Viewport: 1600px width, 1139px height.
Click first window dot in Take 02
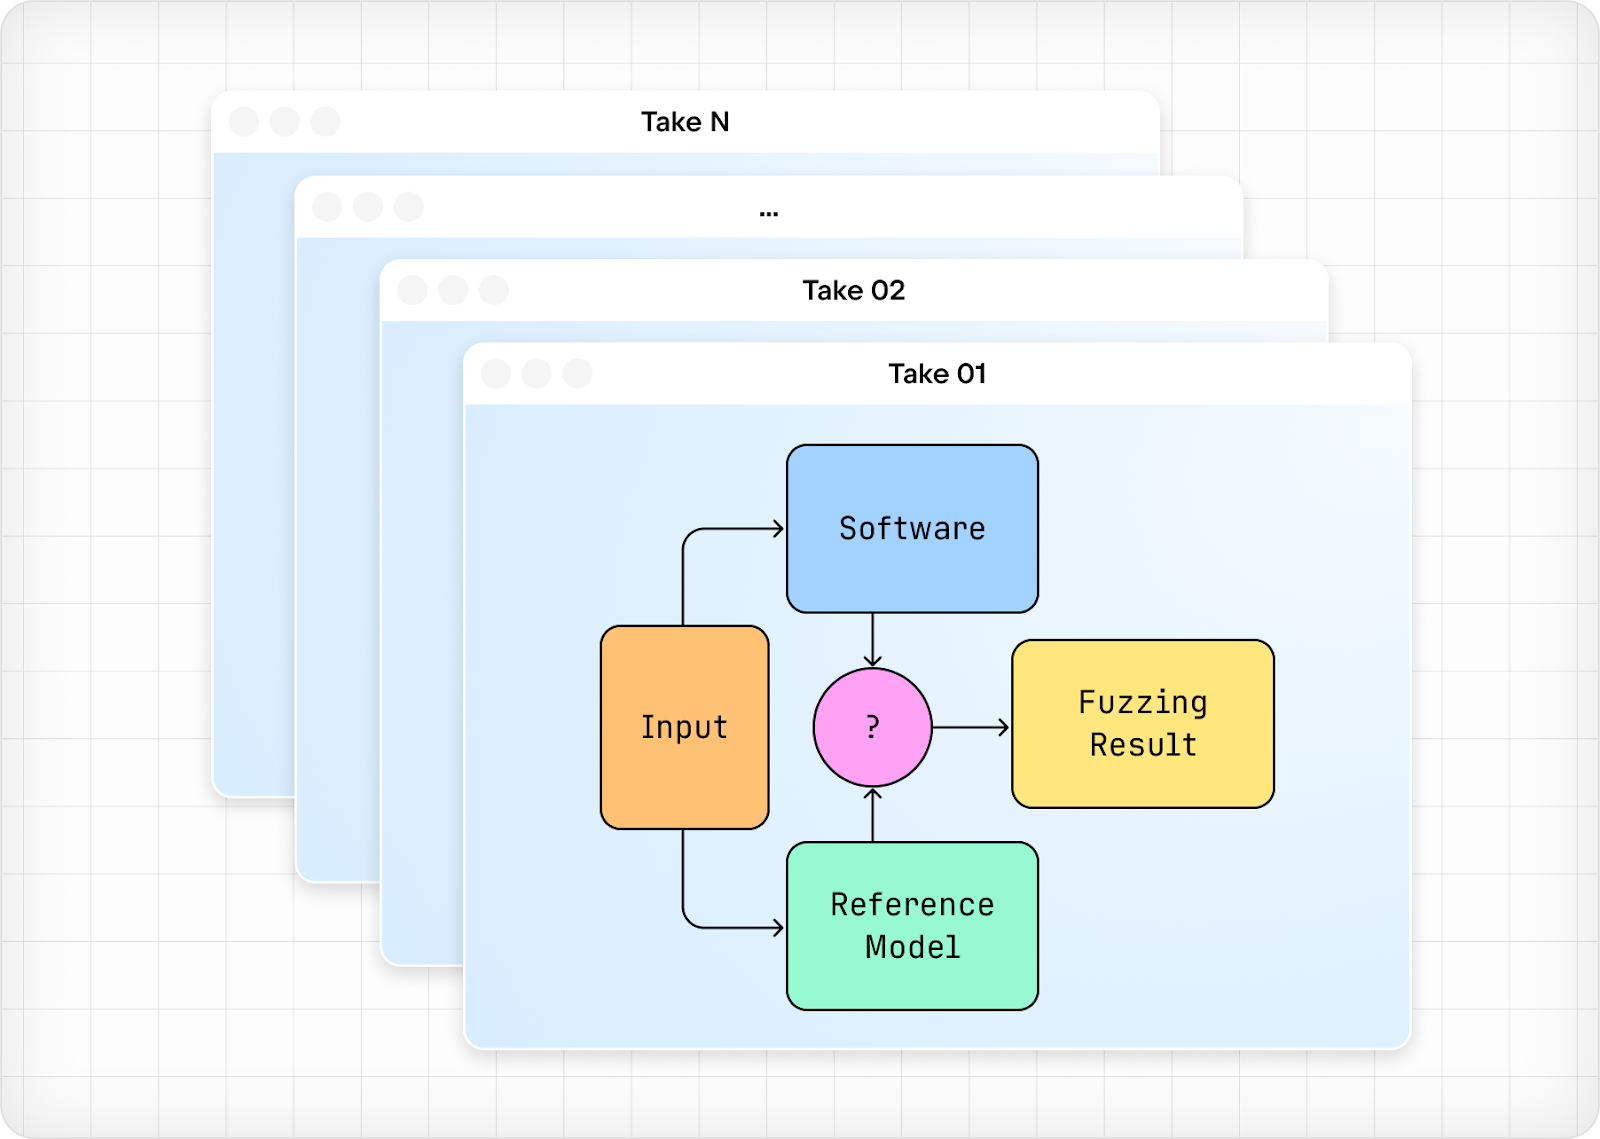[413, 291]
